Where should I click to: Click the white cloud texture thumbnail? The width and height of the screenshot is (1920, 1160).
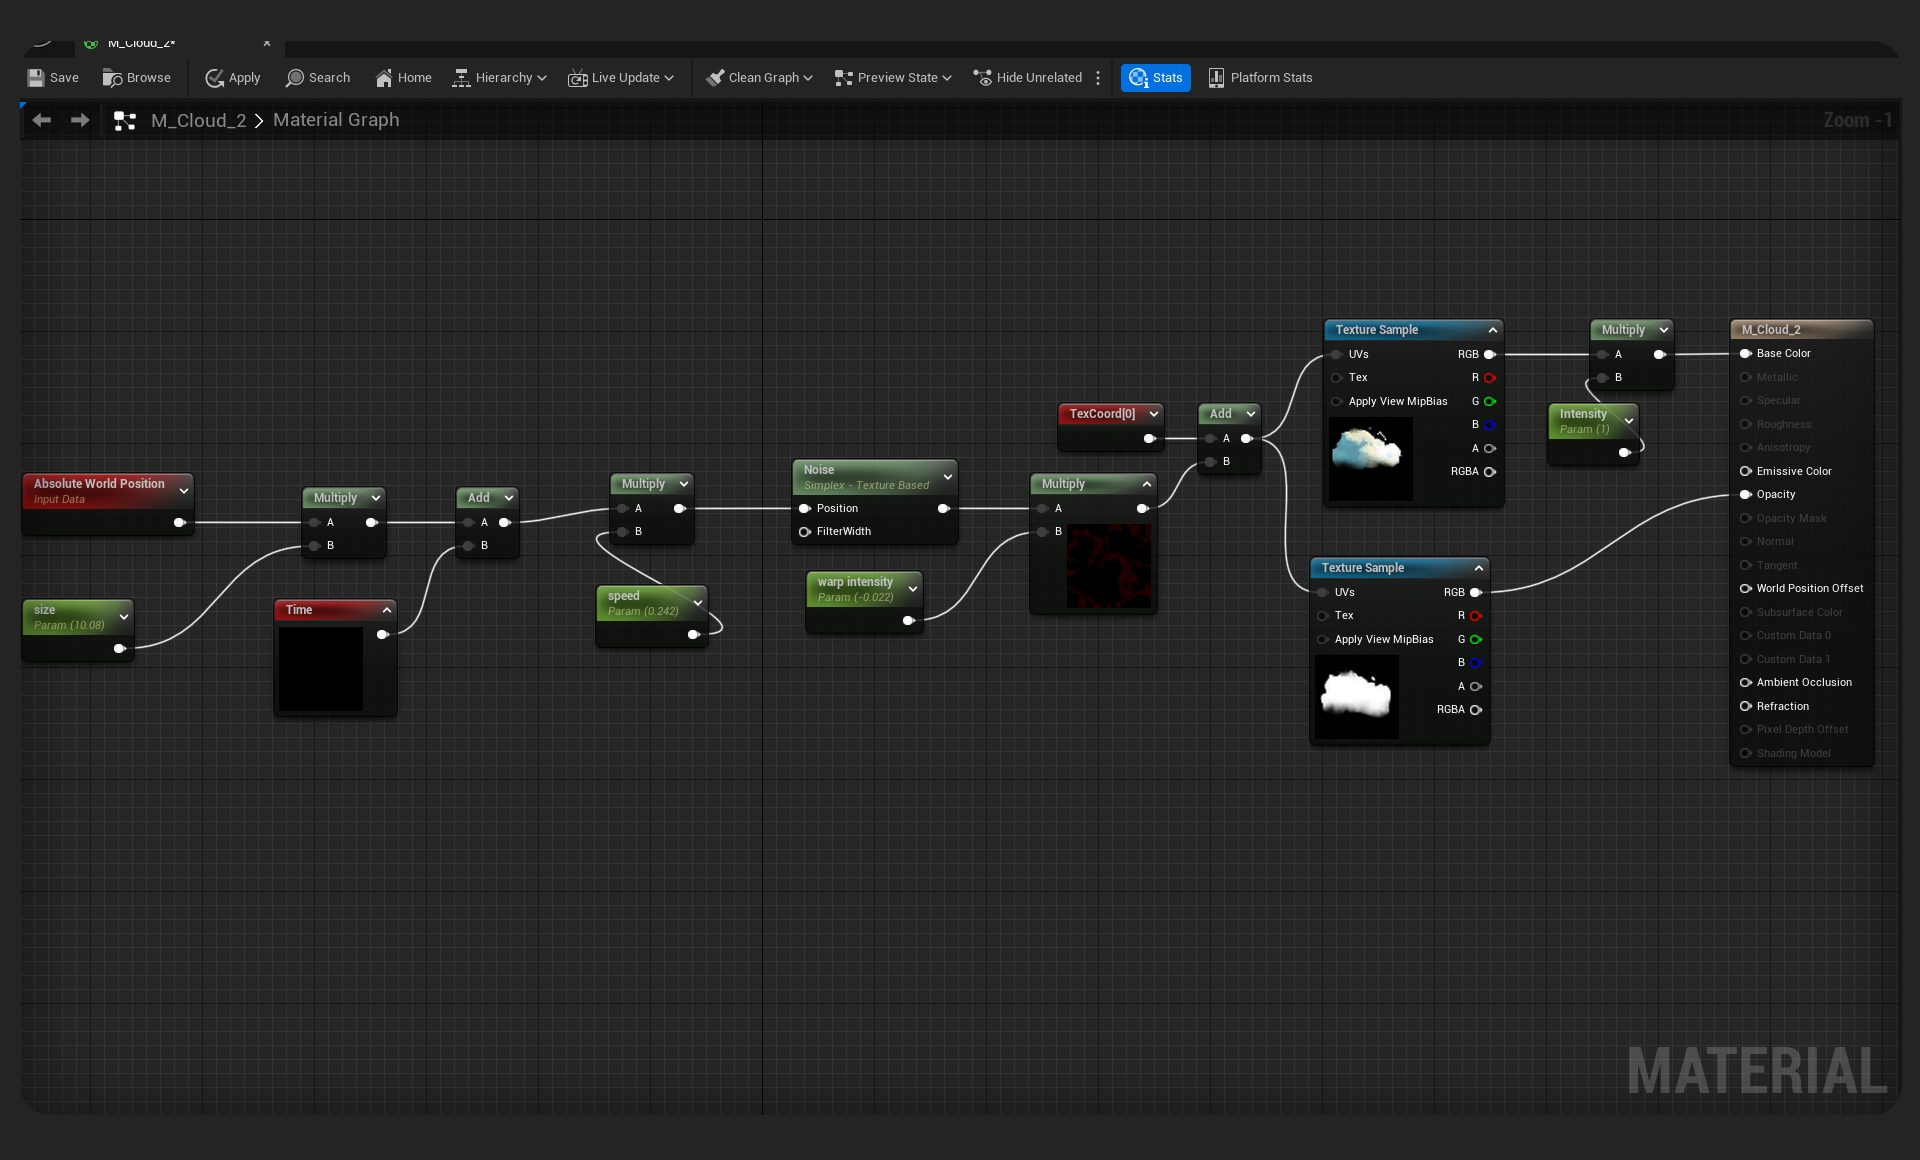click(x=1356, y=695)
